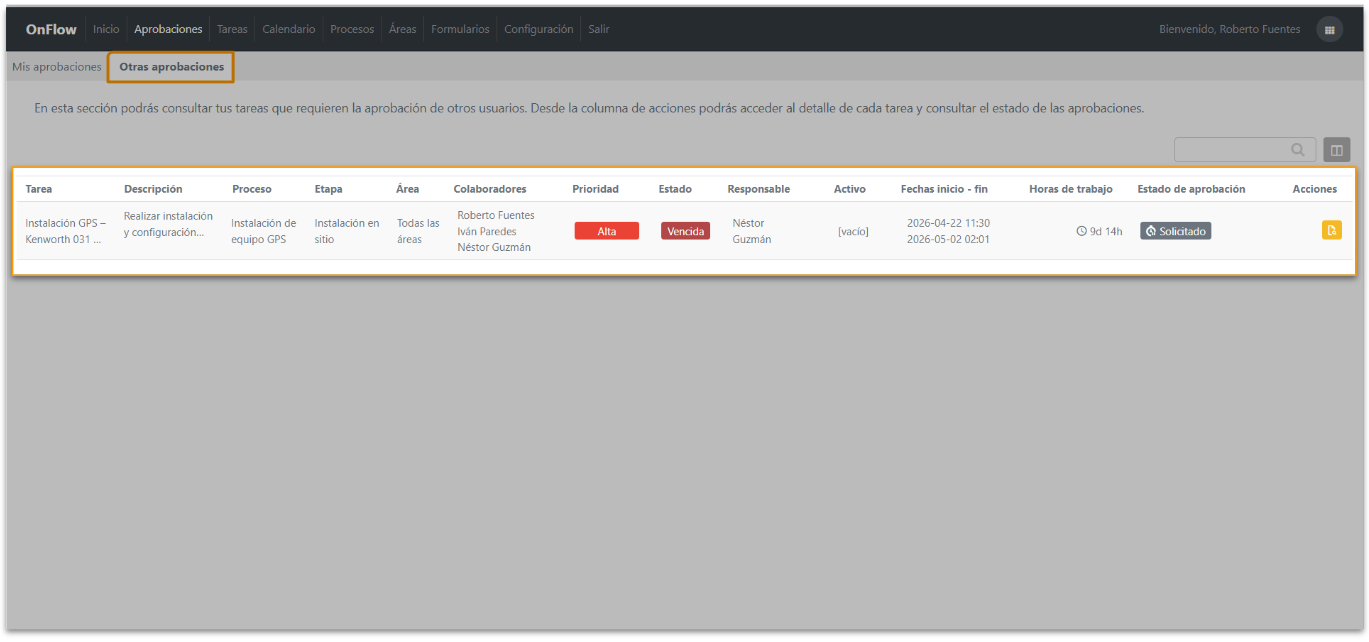1369x642 pixels.
Task: Sort by the Fechas inicio - fin header
Action: pyautogui.click(x=944, y=189)
